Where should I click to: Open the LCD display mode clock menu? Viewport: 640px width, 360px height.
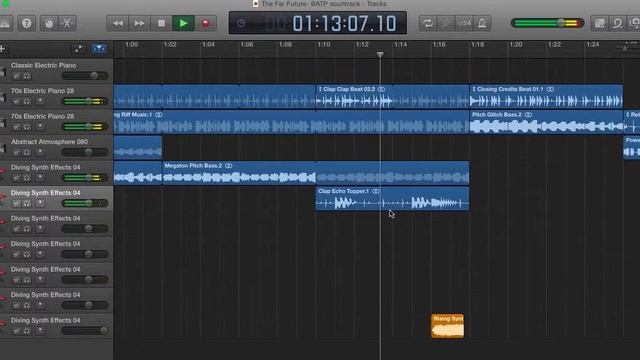click(x=241, y=23)
